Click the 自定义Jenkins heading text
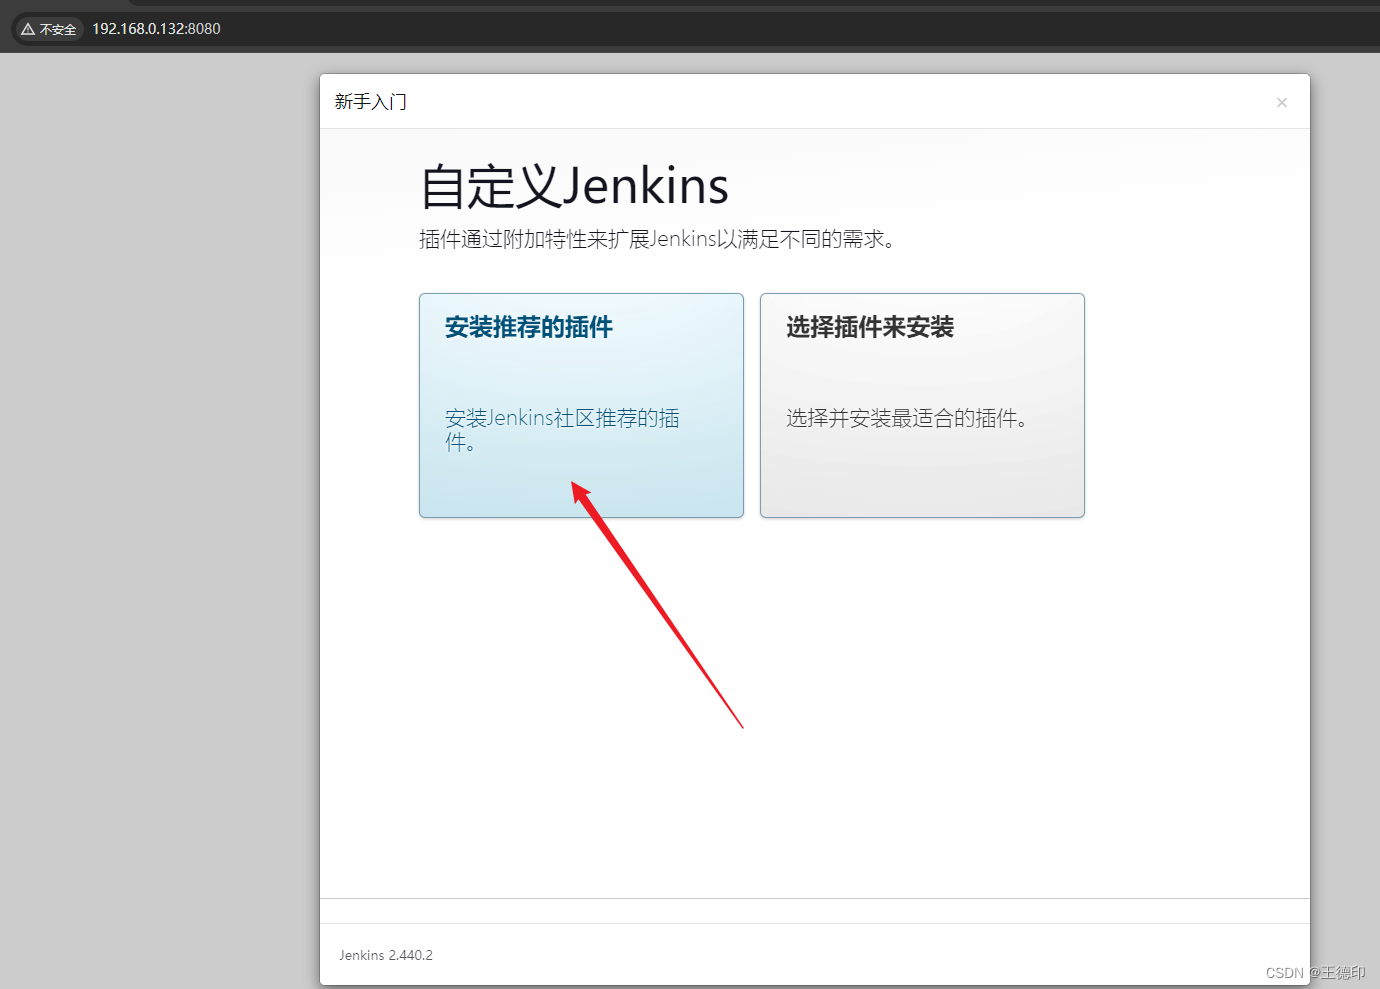 pos(574,186)
